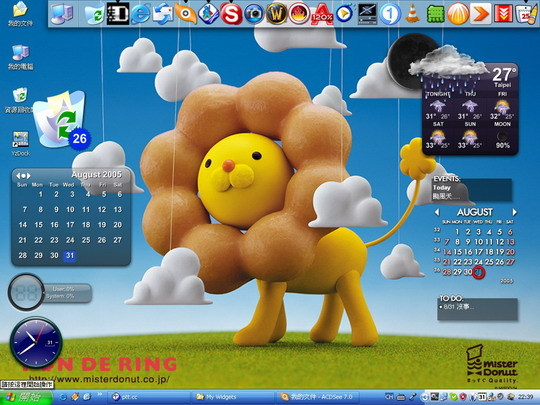Select FRI forecast in weather widget

[x=502, y=106]
